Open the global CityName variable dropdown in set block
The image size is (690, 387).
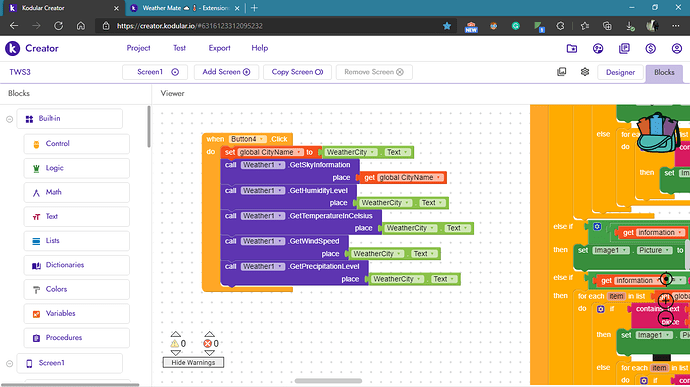[x=299, y=152]
